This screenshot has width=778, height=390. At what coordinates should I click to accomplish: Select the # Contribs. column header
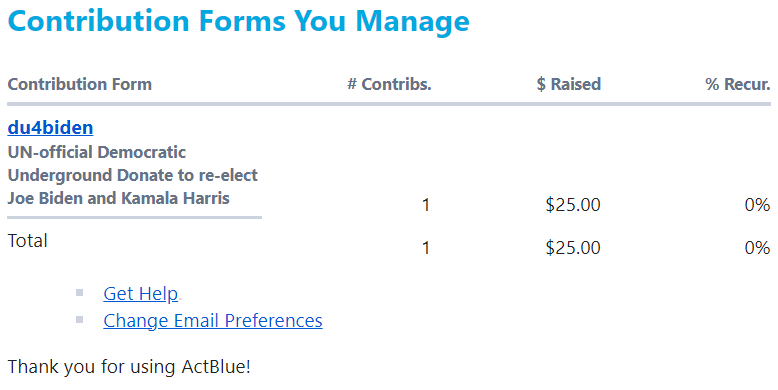(x=389, y=84)
